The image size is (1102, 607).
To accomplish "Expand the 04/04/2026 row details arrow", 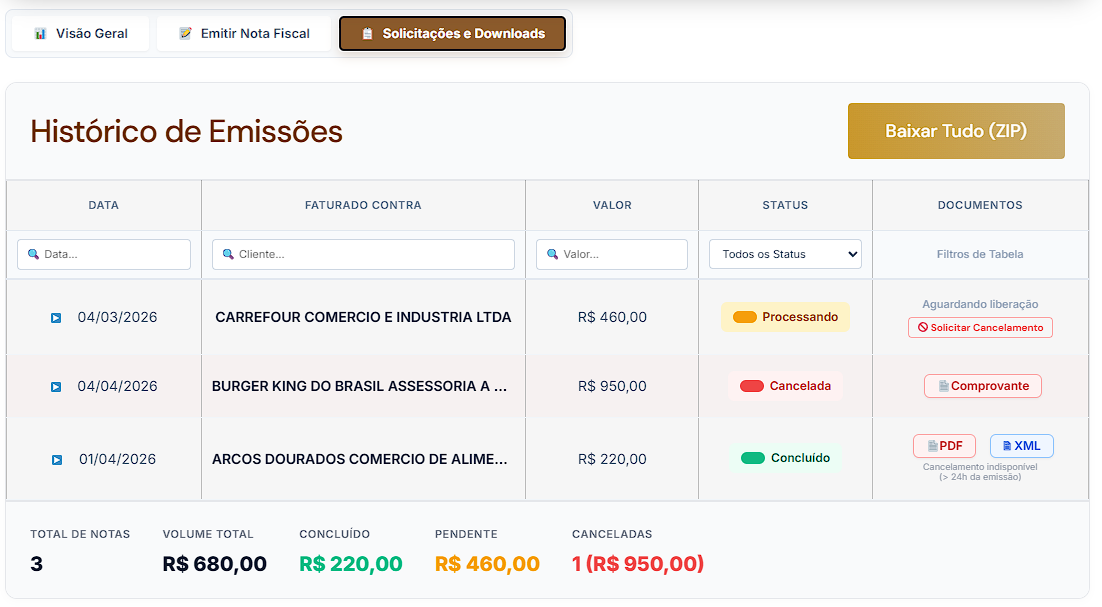I will point(56,387).
